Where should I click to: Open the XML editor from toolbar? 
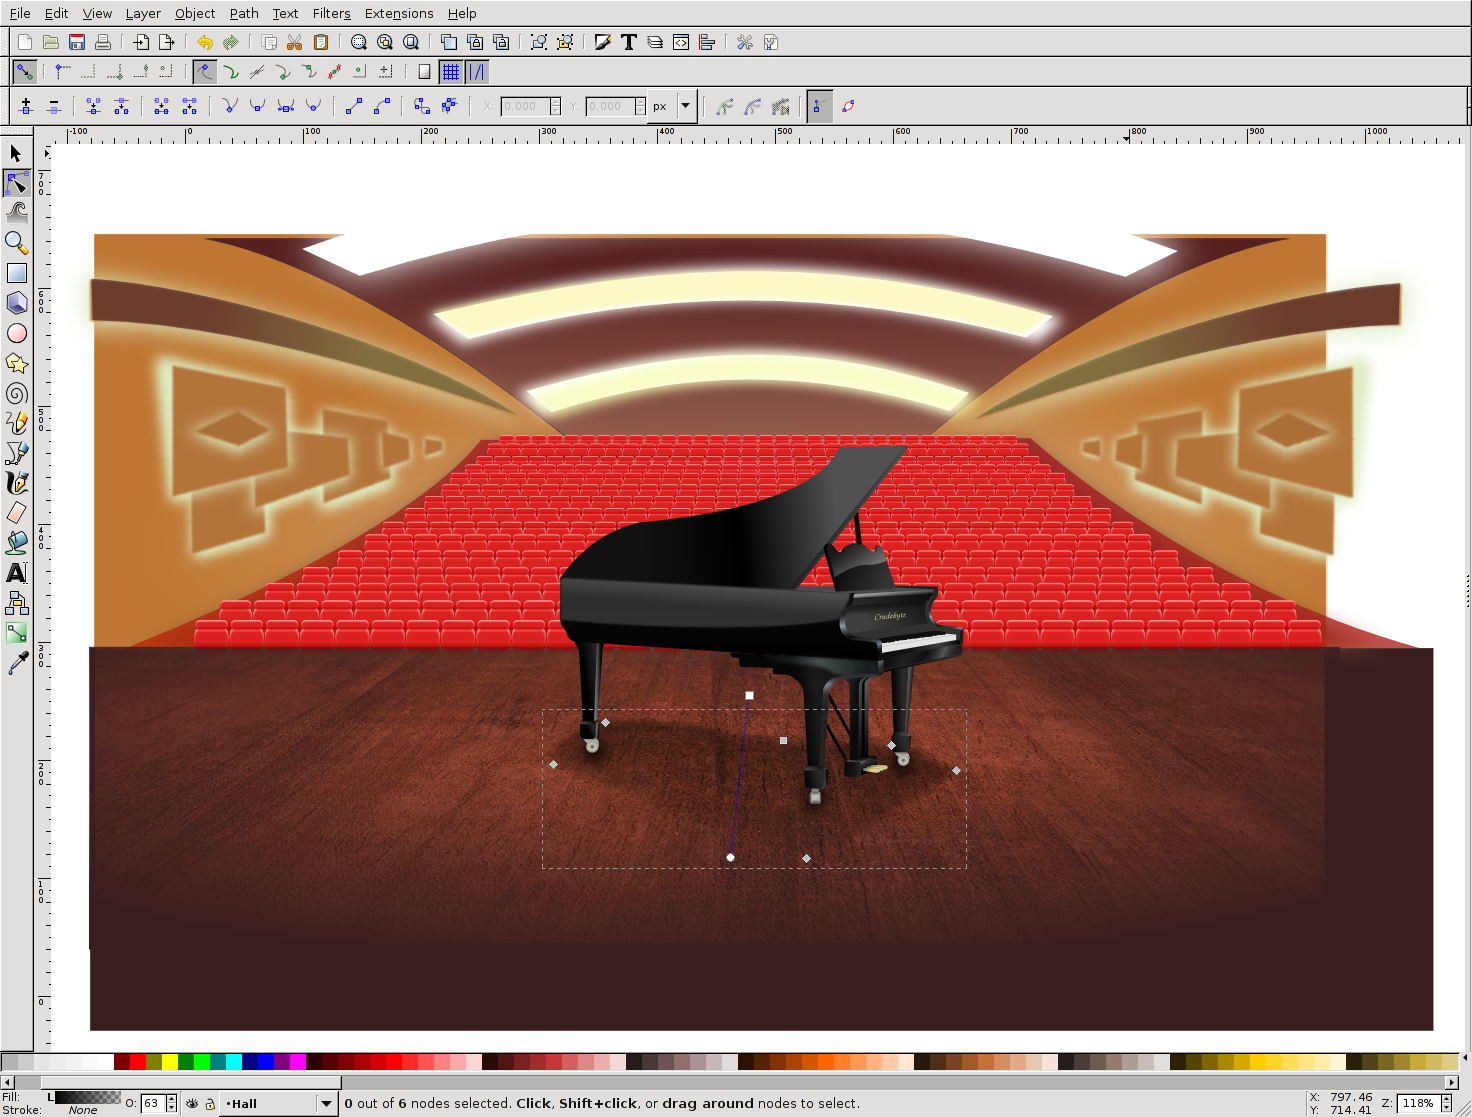[x=681, y=42]
